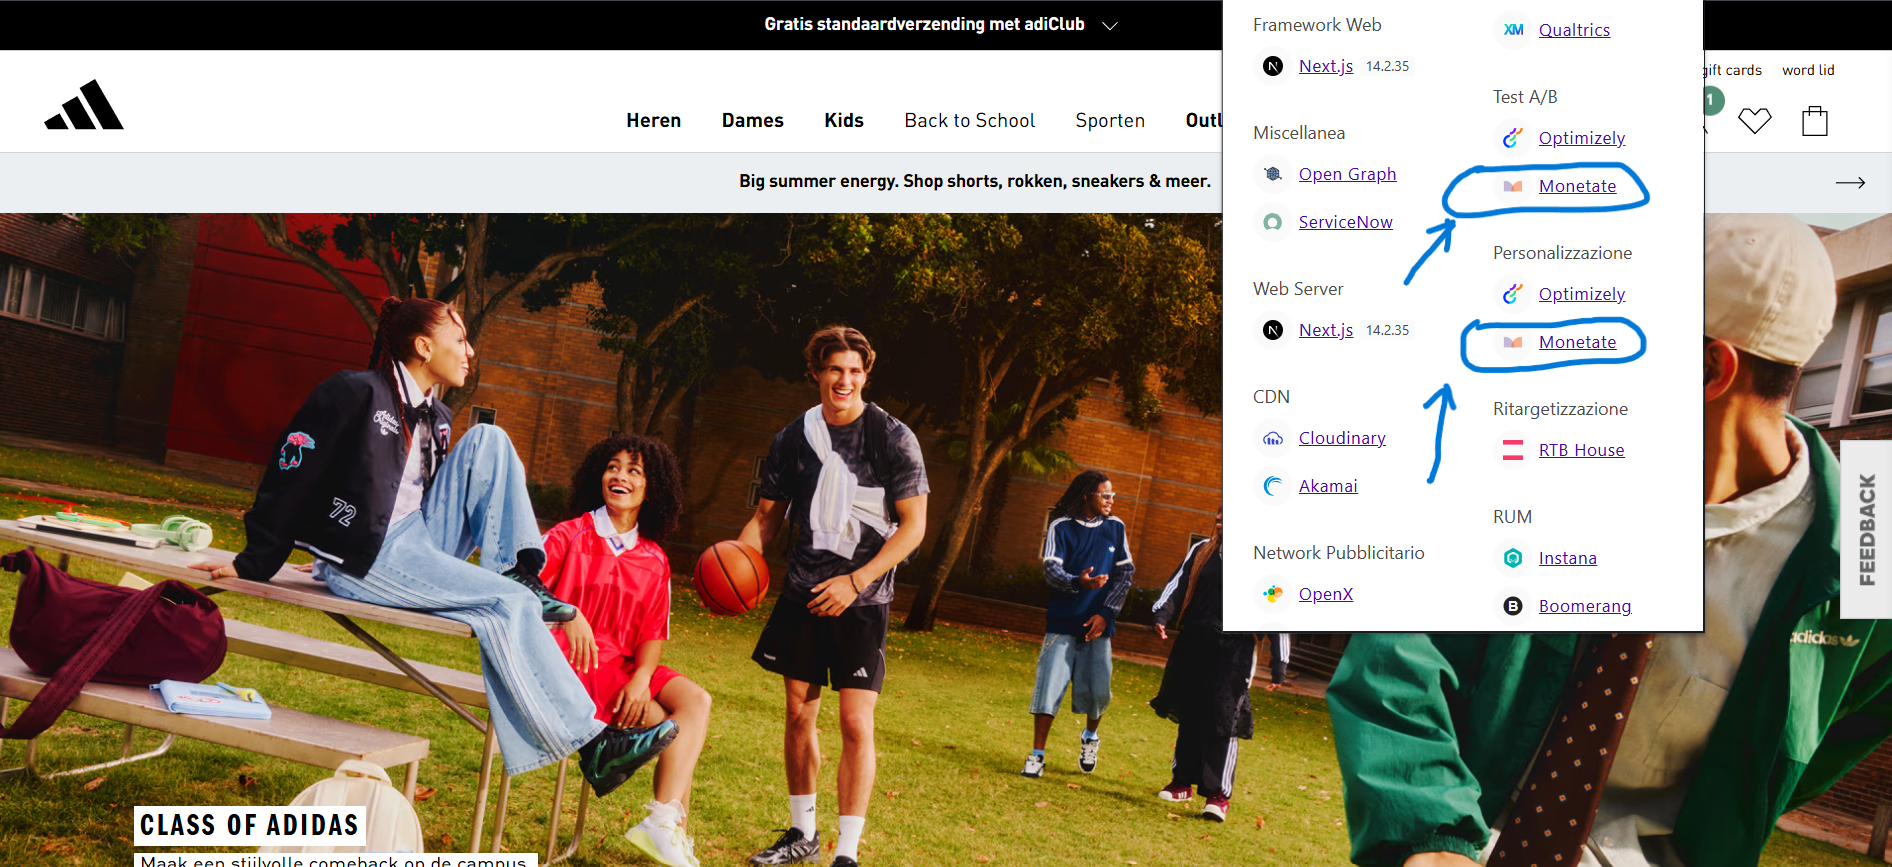Click the 'Framework Web' category heading

point(1317,25)
